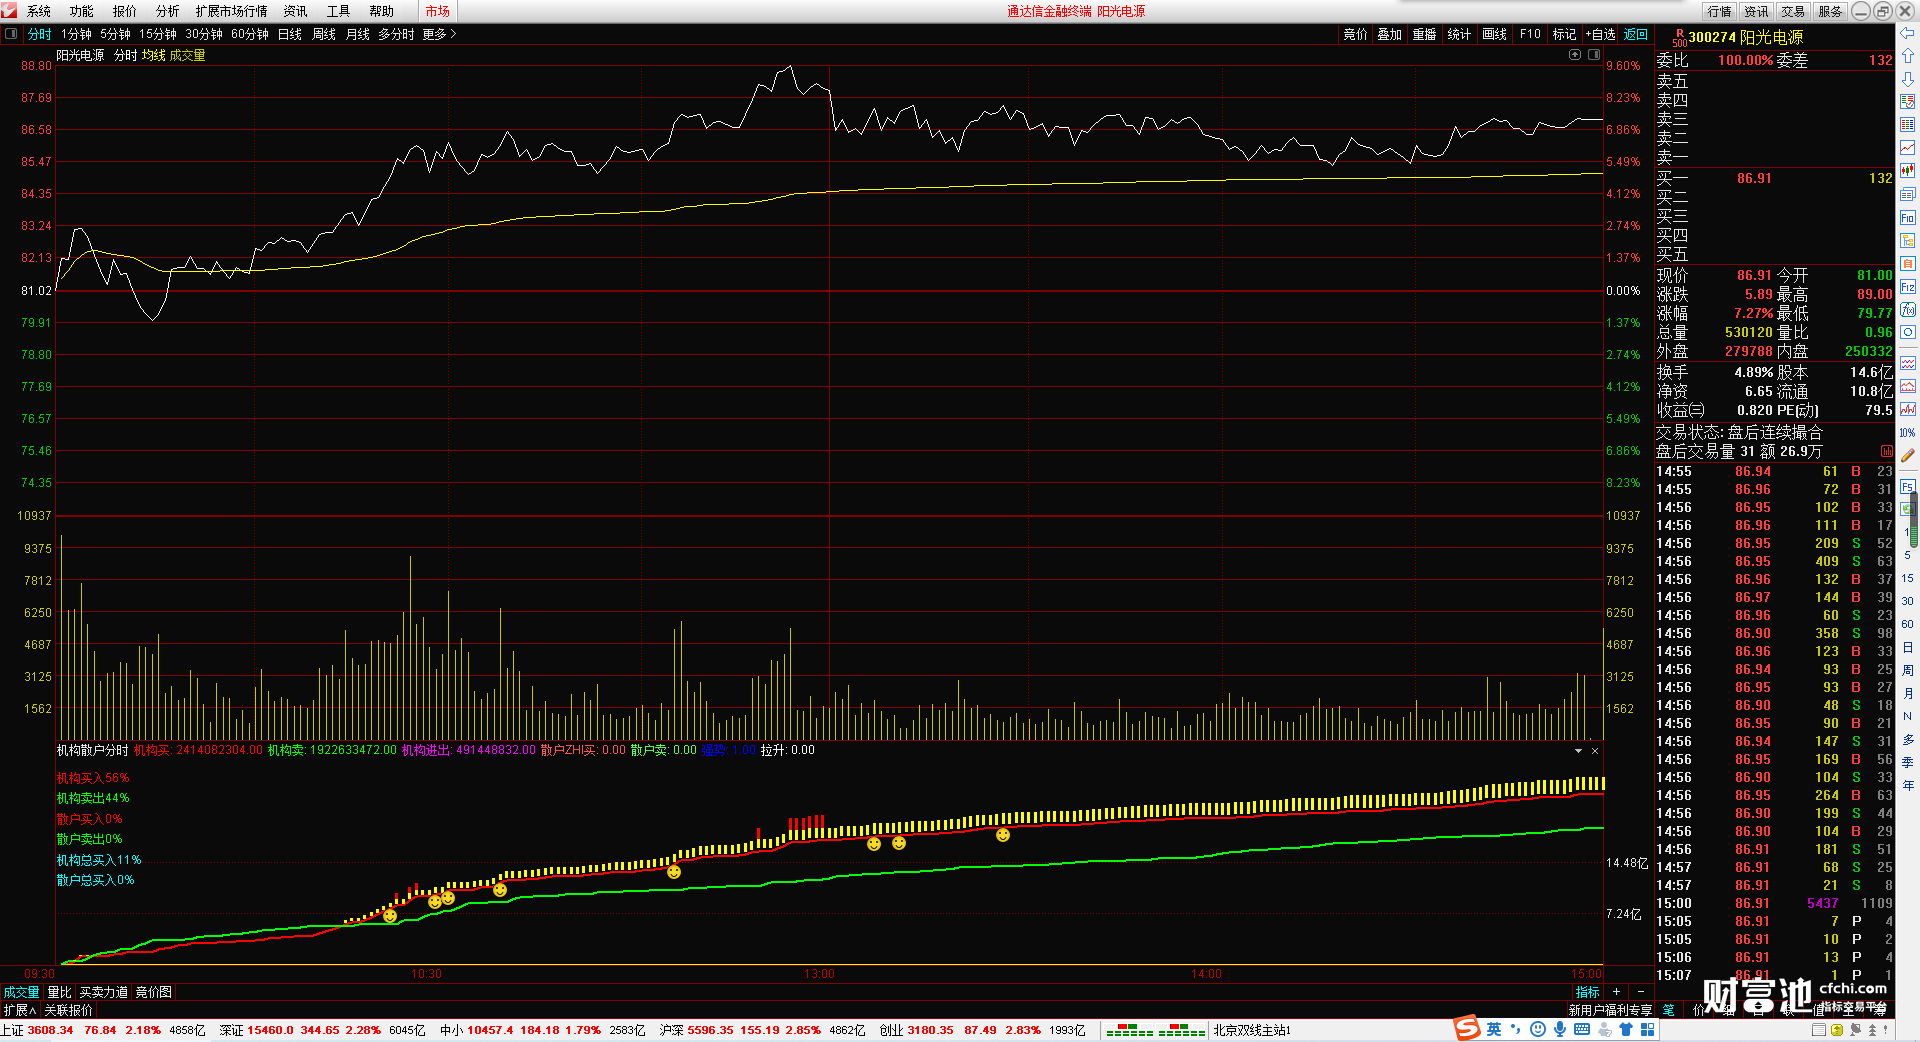Select the pencil drawing tool icon

[1907, 456]
